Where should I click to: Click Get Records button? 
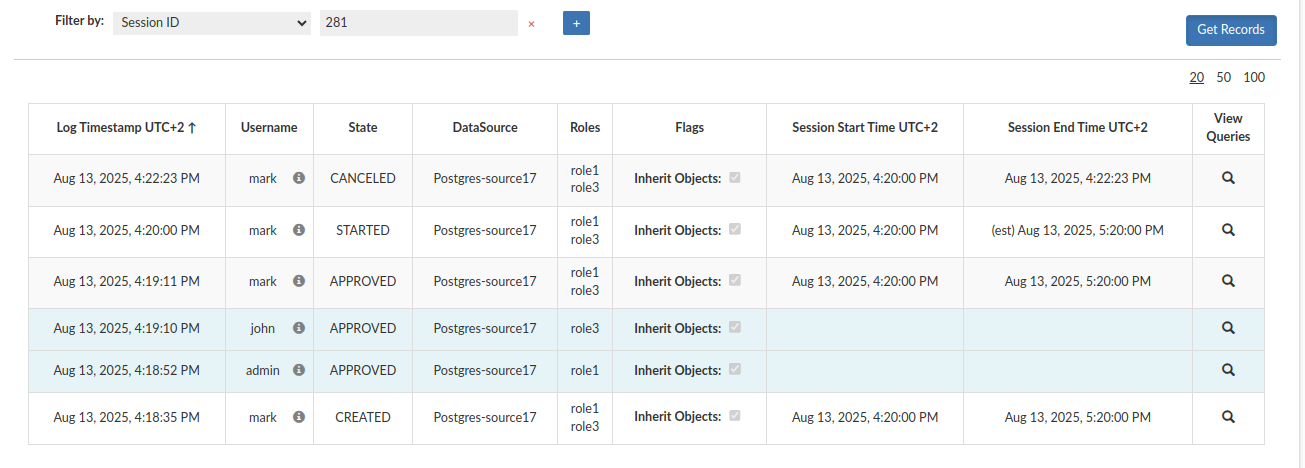coord(1231,30)
